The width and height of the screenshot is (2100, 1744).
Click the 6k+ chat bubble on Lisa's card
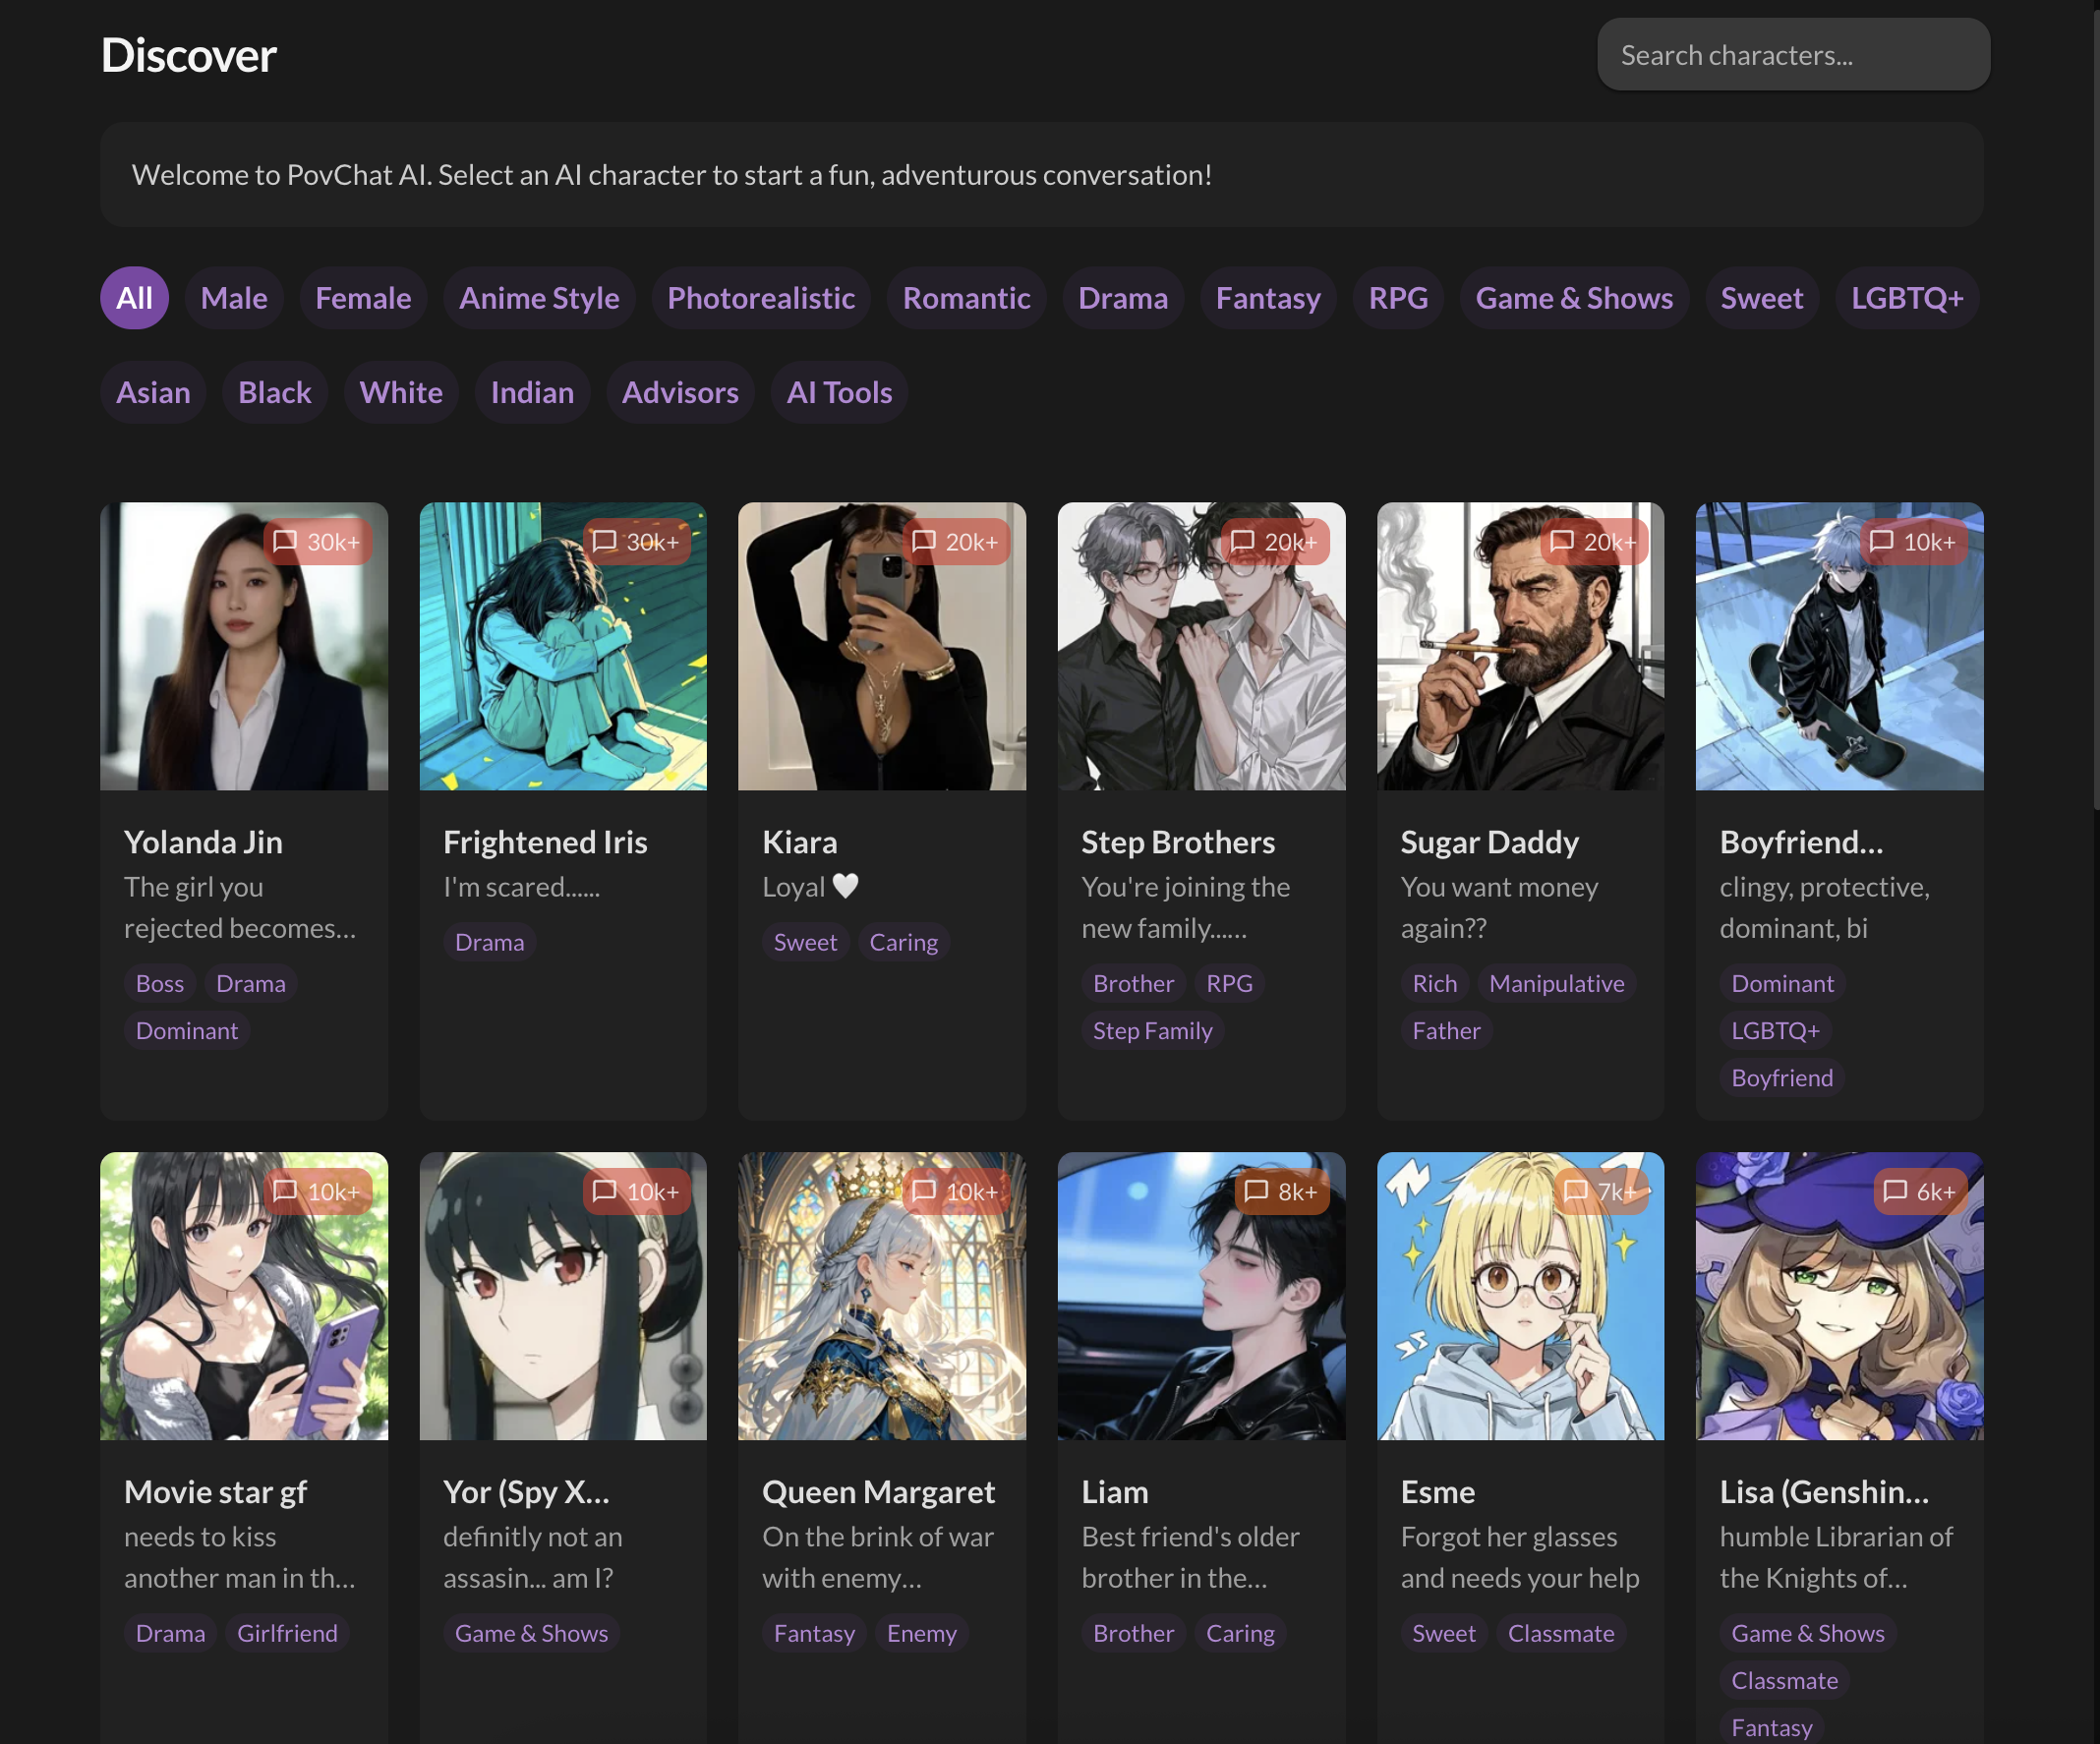click(x=1919, y=1191)
